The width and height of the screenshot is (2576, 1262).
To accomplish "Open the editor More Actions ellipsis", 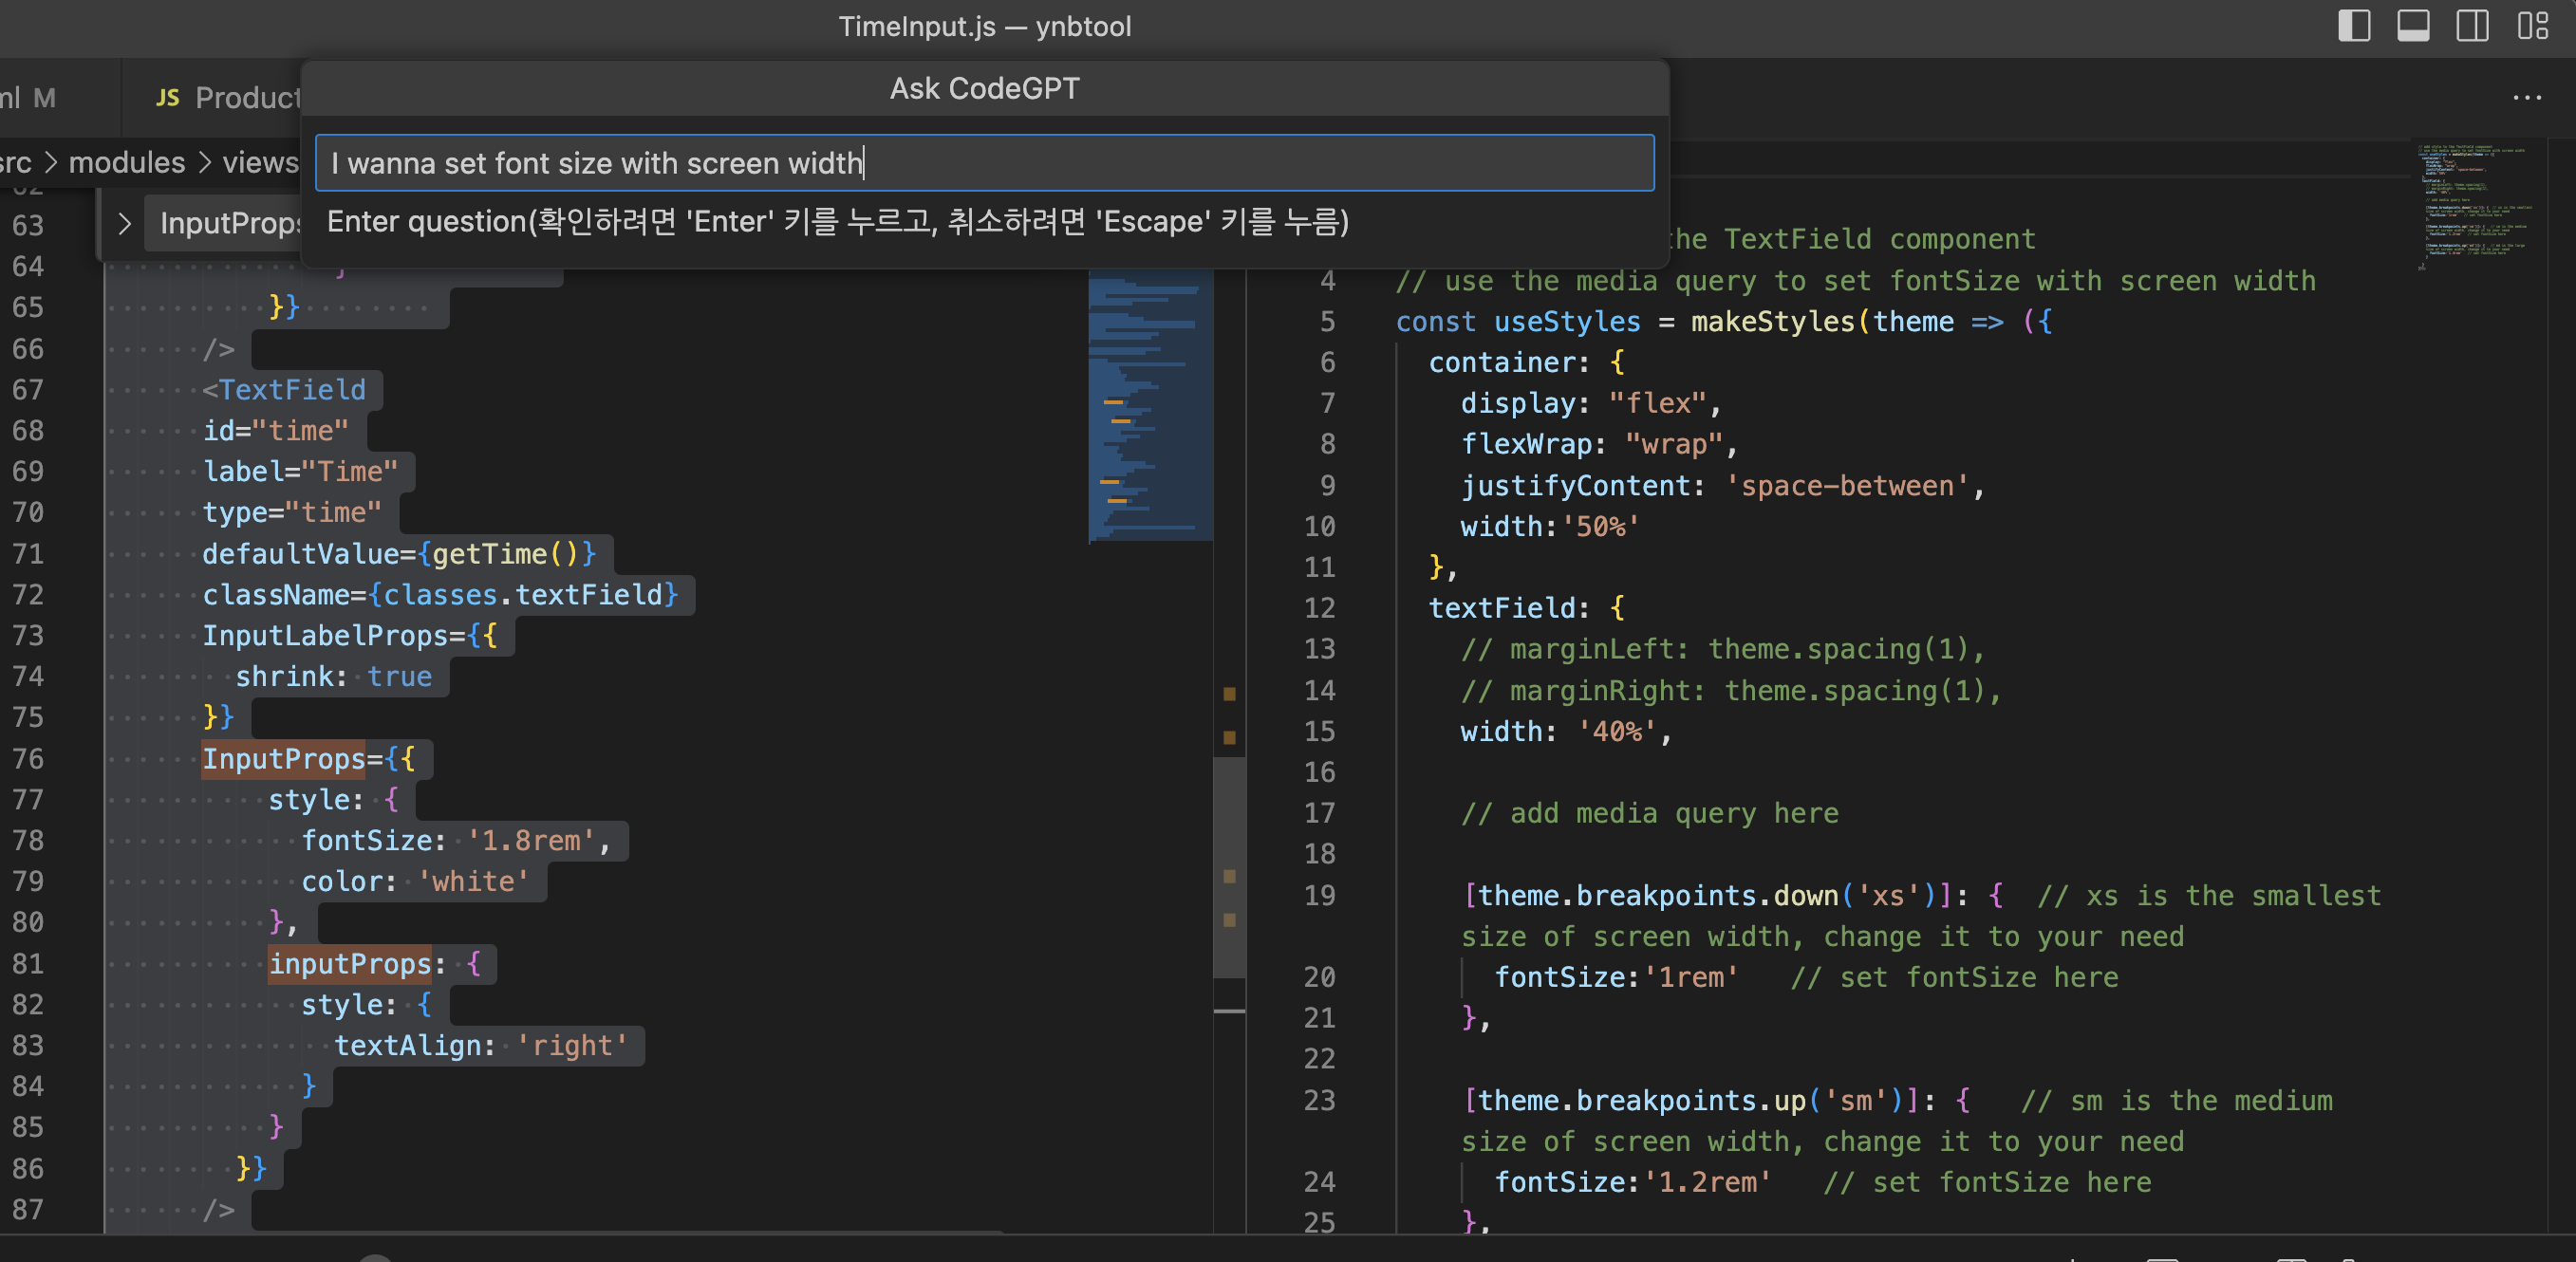I will (x=2526, y=98).
